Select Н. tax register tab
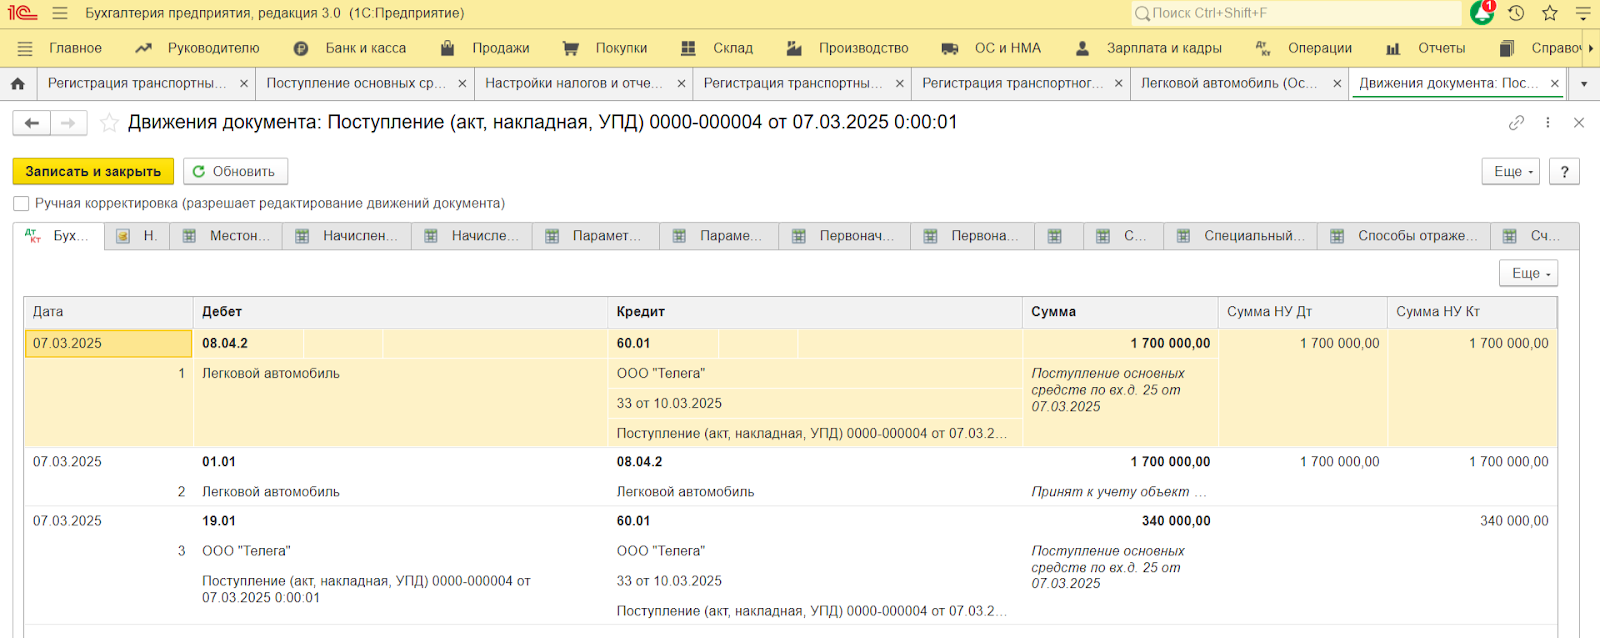 coord(137,236)
